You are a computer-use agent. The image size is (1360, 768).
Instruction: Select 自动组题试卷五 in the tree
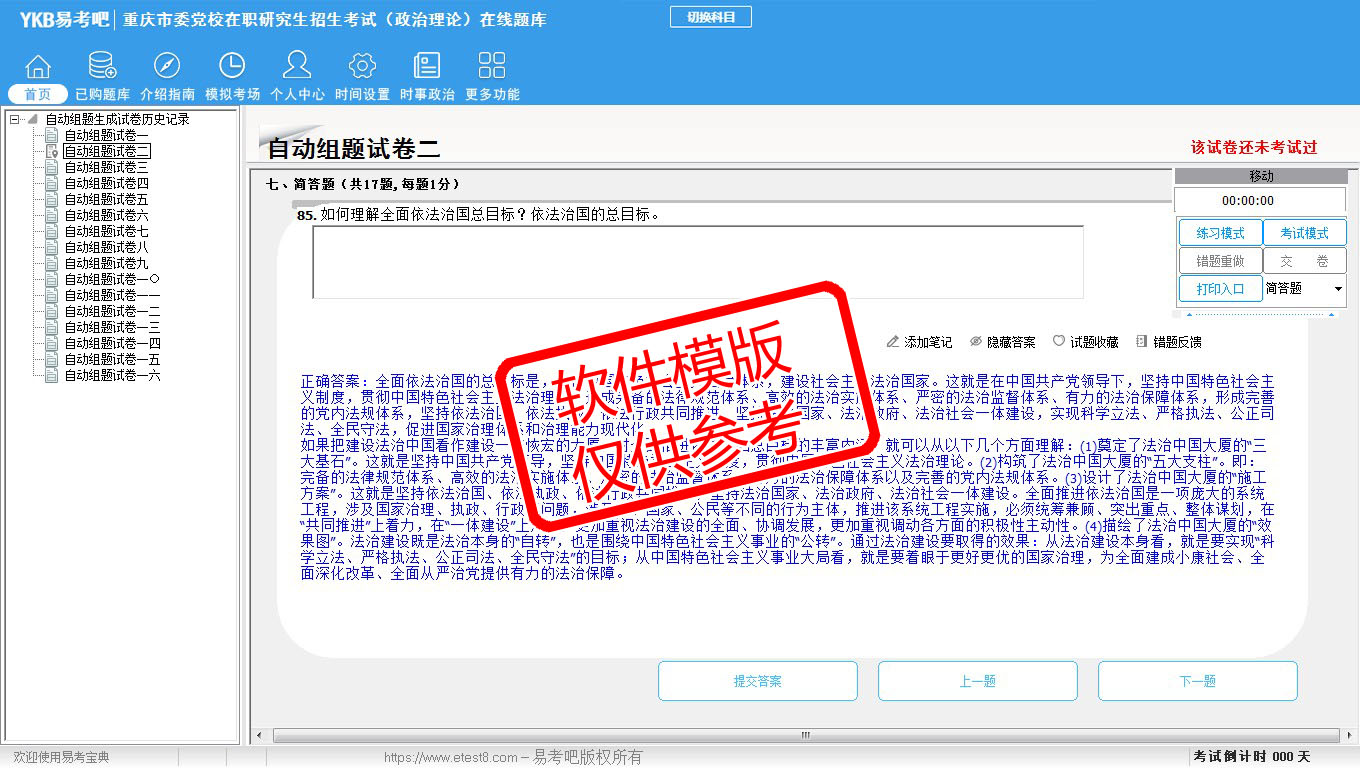coord(106,199)
